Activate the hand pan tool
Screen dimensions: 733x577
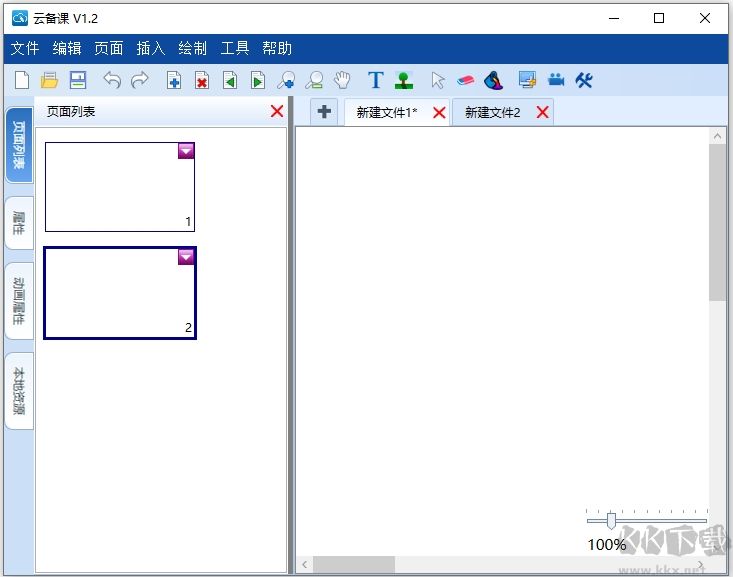[342, 81]
